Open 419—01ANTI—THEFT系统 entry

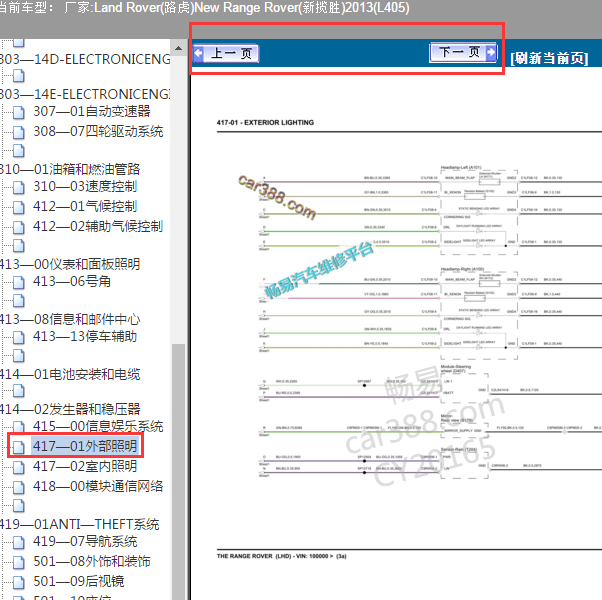point(79,524)
